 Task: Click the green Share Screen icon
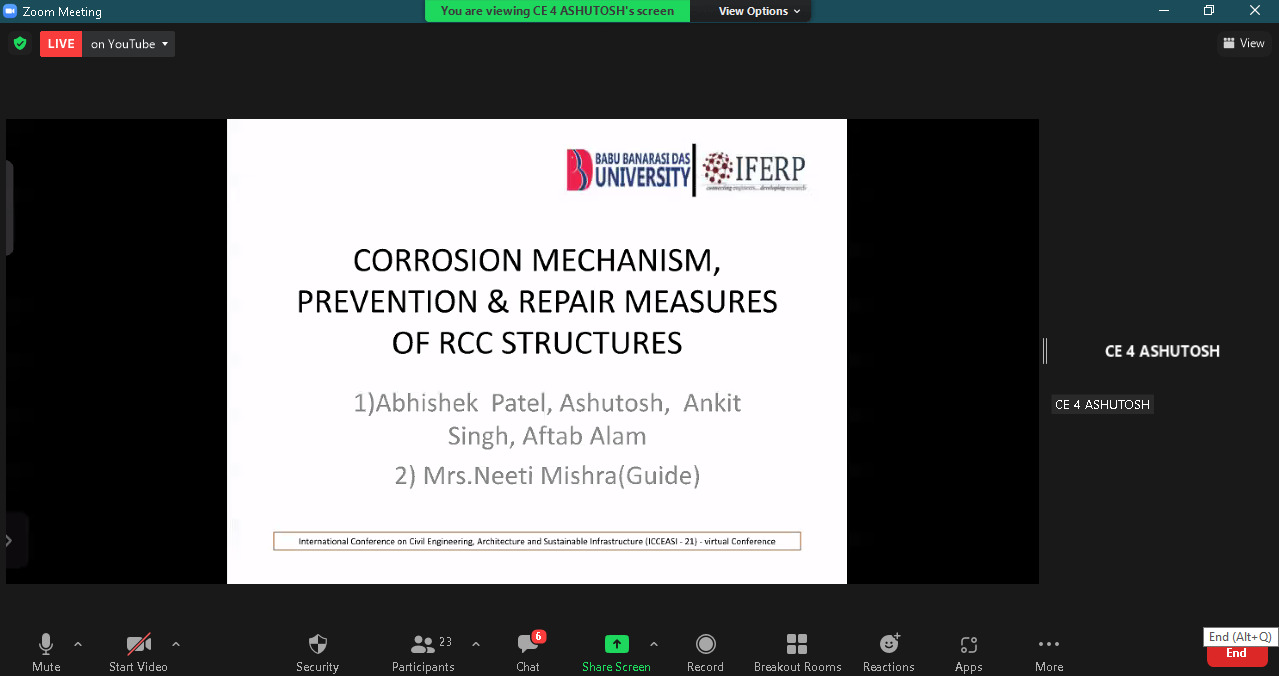(617, 644)
